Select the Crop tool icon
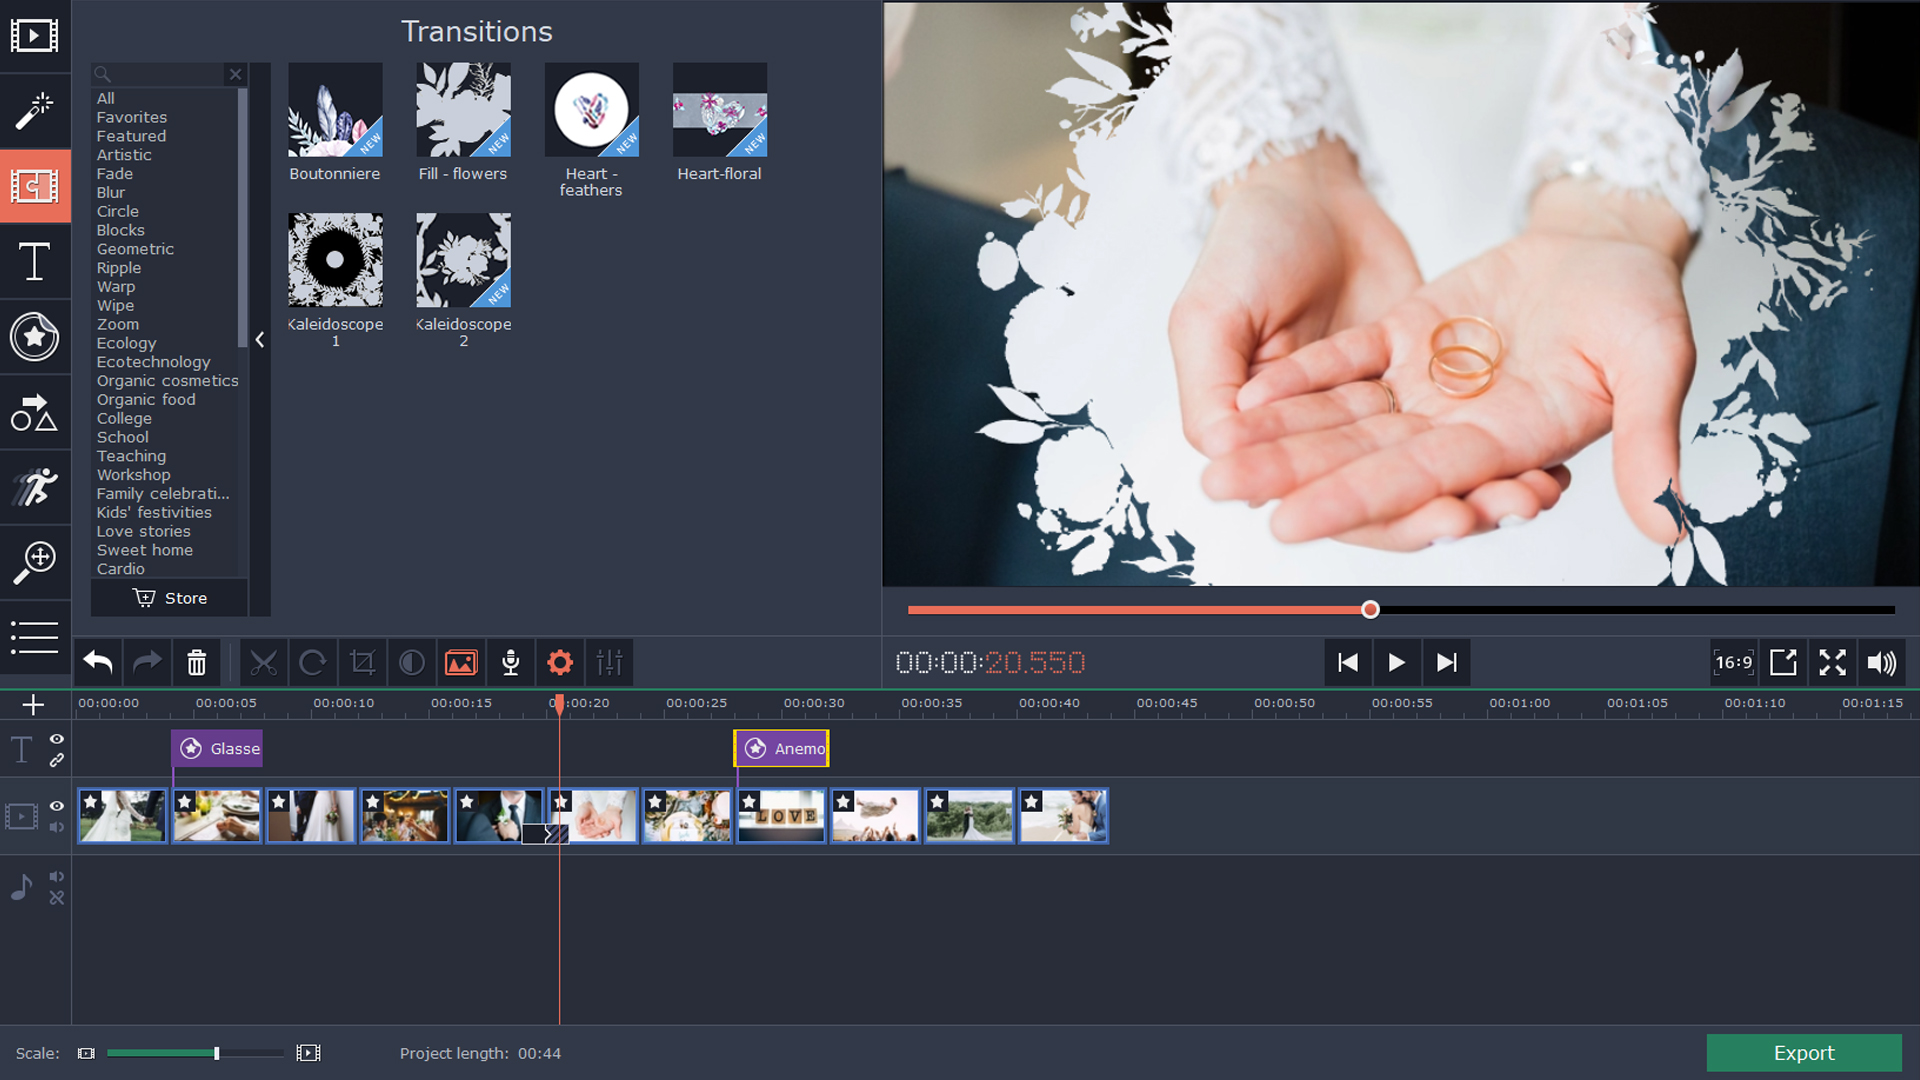Image resolution: width=1920 pixels, height=1080 pixels. coord(361,662)
